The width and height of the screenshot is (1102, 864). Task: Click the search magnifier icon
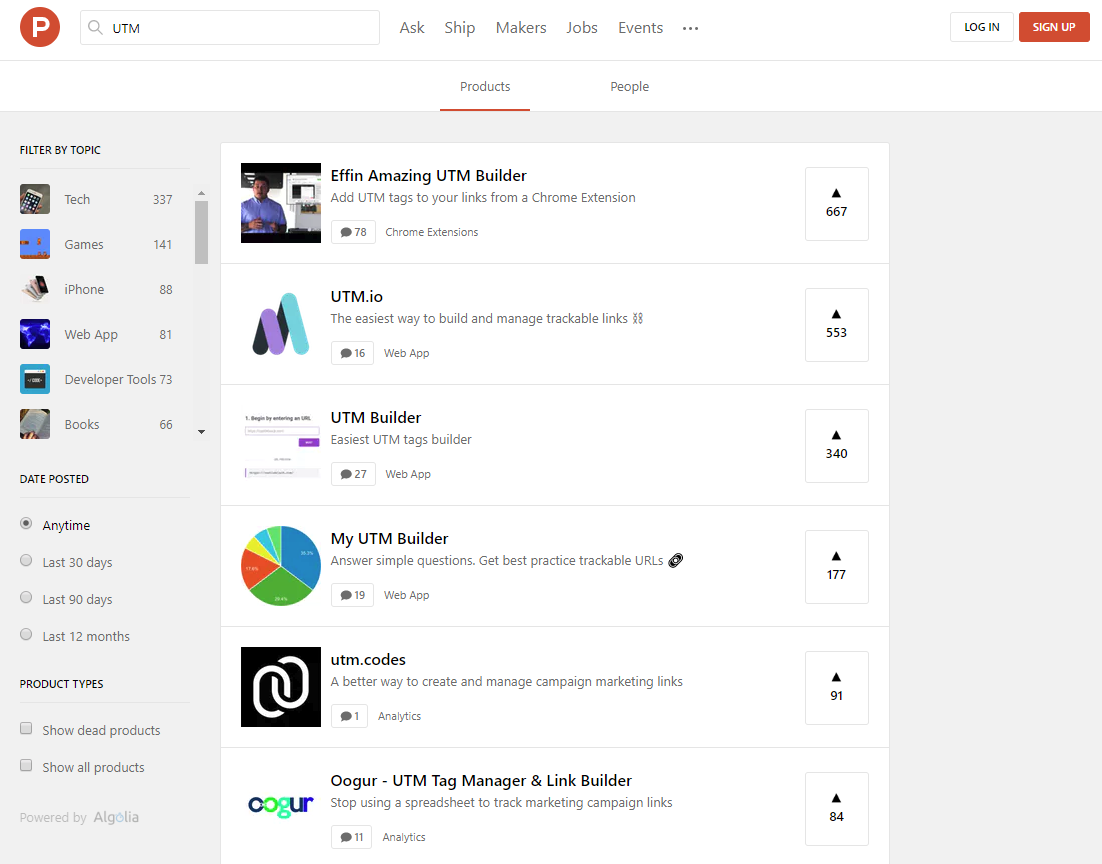point(95,27)
